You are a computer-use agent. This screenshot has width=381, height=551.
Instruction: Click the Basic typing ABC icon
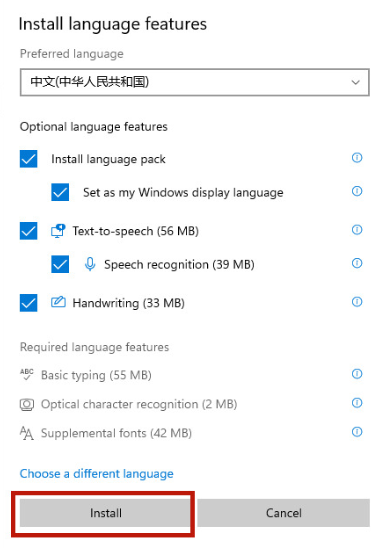27,374
